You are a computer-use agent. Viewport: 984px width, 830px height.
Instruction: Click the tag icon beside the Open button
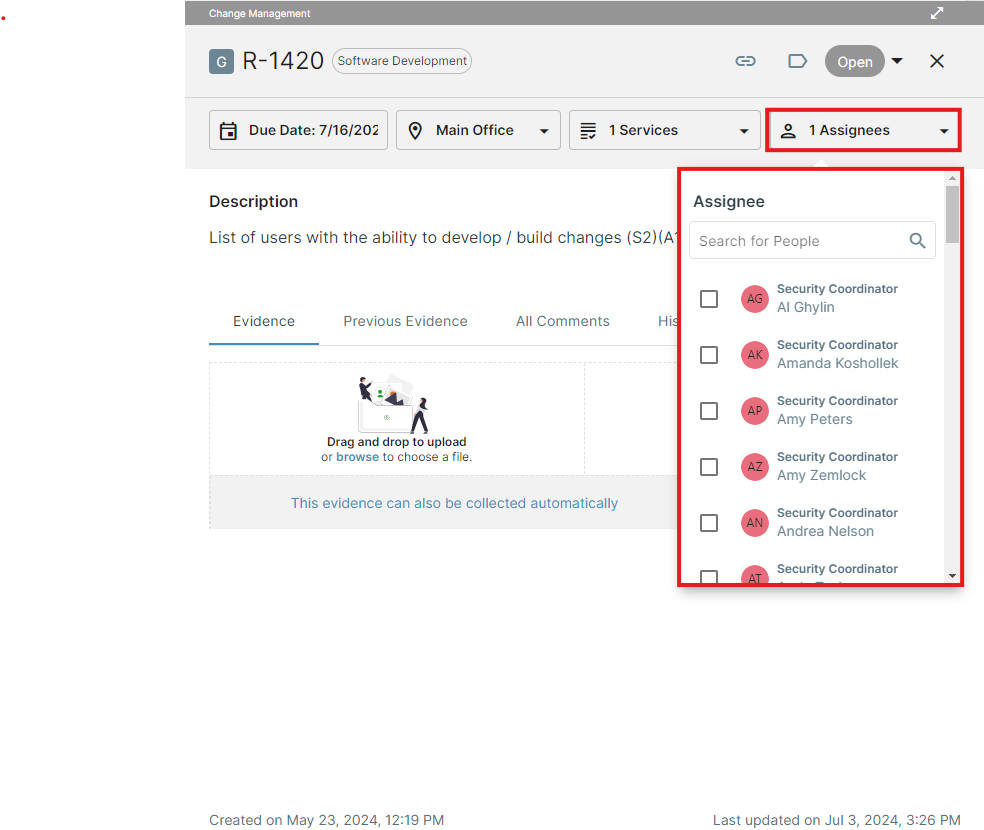(797, 61)
